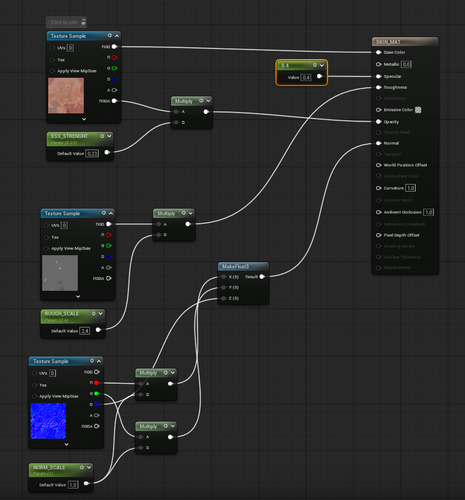
Task: Collapse the skin-colored Texture Sample using its header chevron
Action: 117,35
